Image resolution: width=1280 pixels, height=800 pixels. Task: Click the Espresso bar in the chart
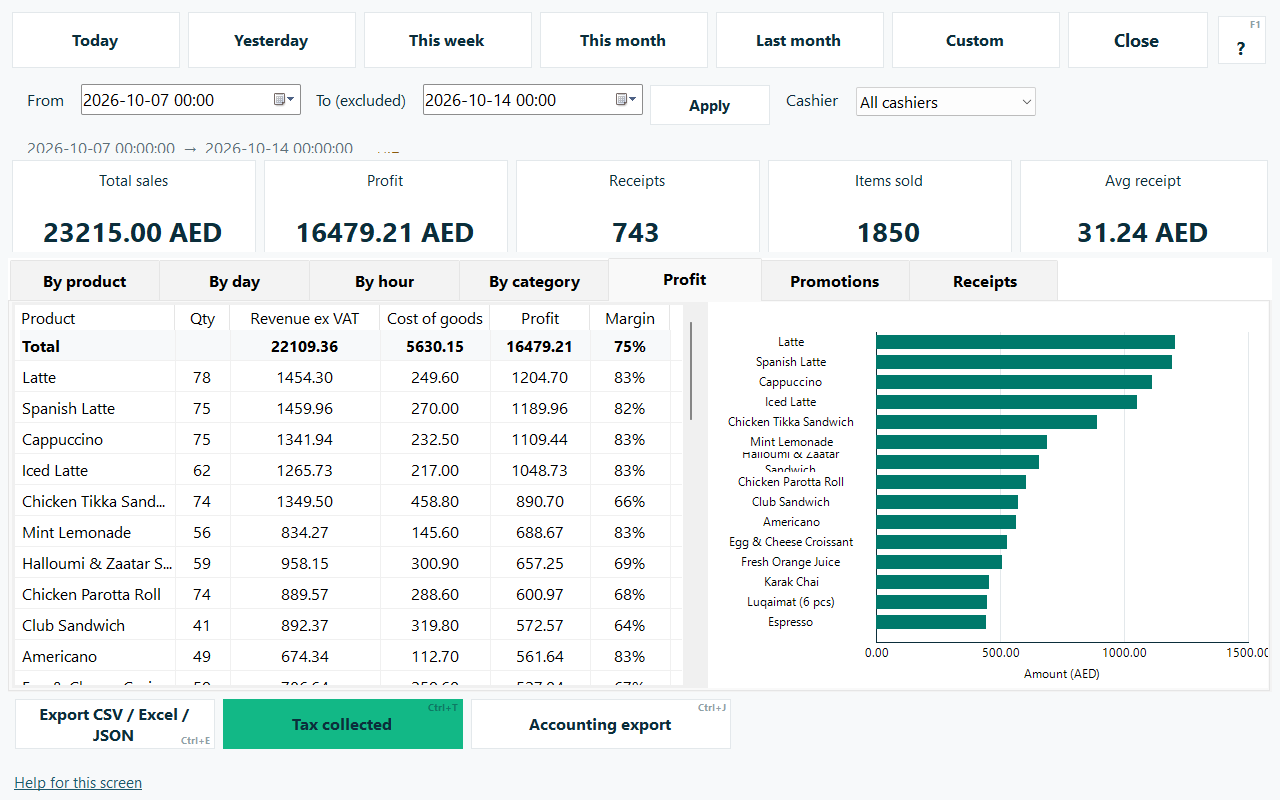(x=931, y=622)
